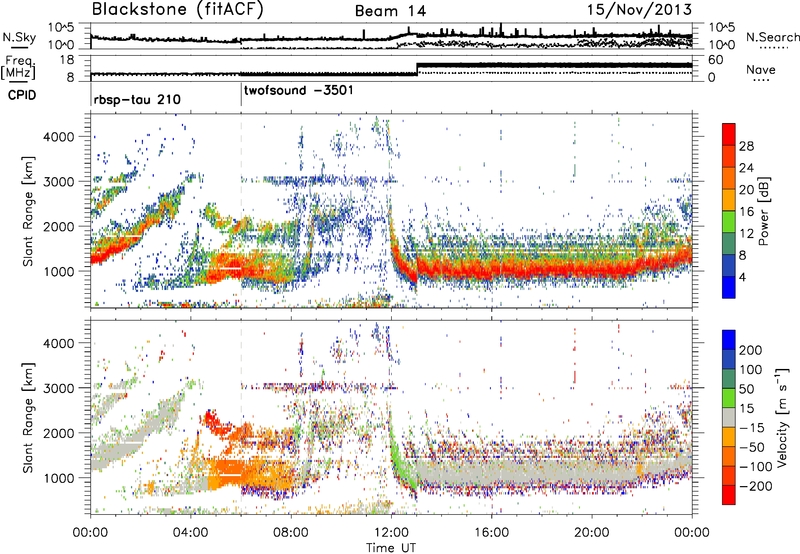Click the 'Time UT' axis label
The height and width of the screenshot is (554, 800).
click(391, 547)
